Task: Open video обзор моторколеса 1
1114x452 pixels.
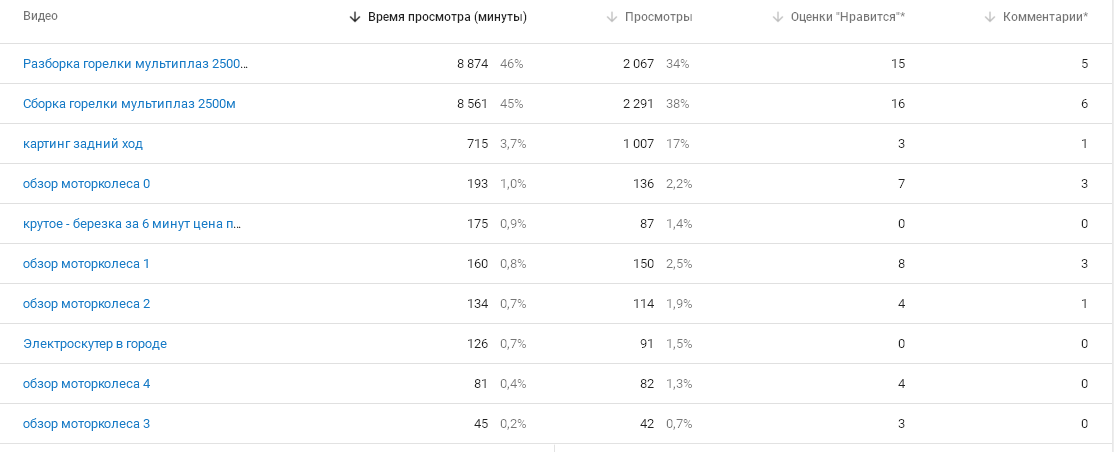Action: tap(87, 264)
